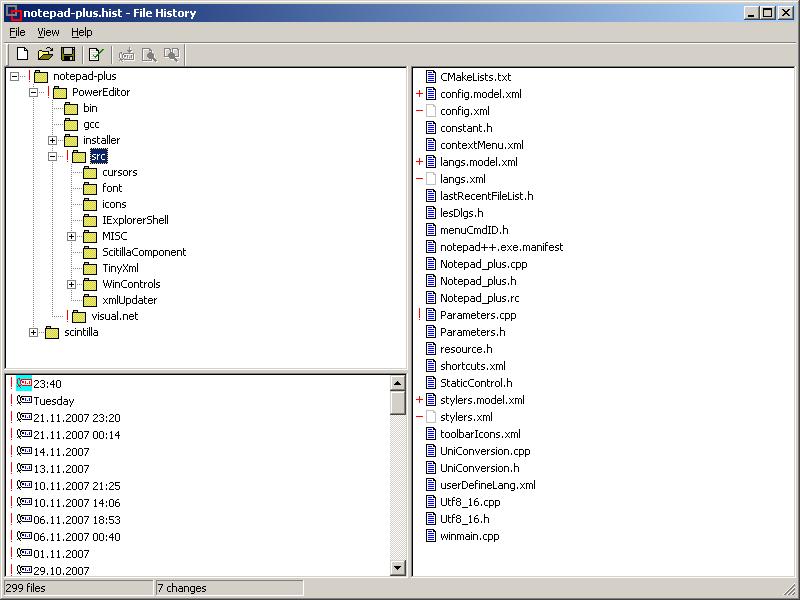Click the 299 files status entry
Image resolution: width=800 pixels, height=600 pixels.
tap(78, 588)
